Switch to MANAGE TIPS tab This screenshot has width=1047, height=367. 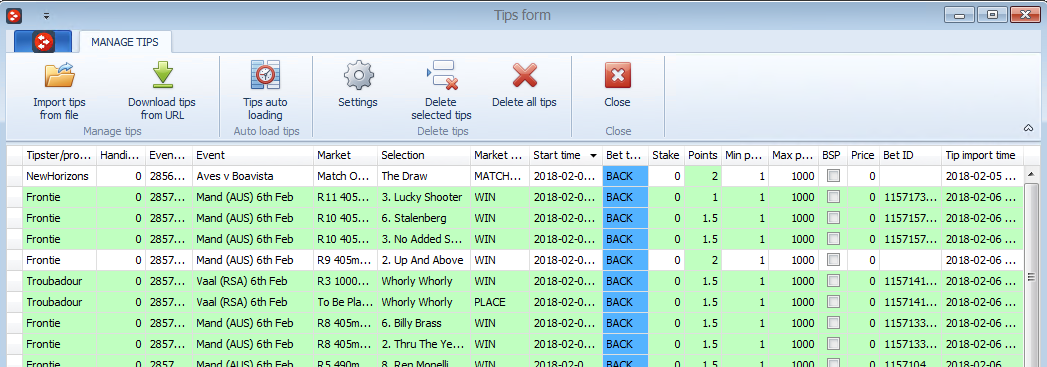coord(125,42)
